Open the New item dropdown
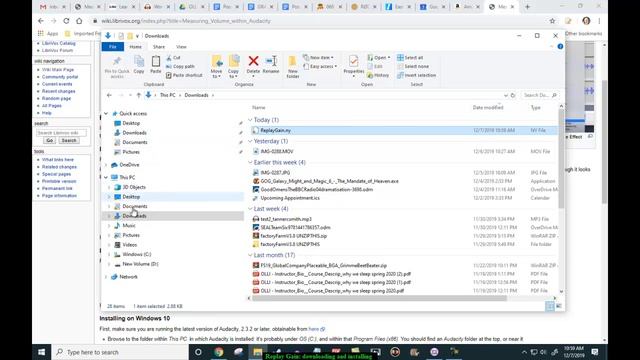 point(318,58)
